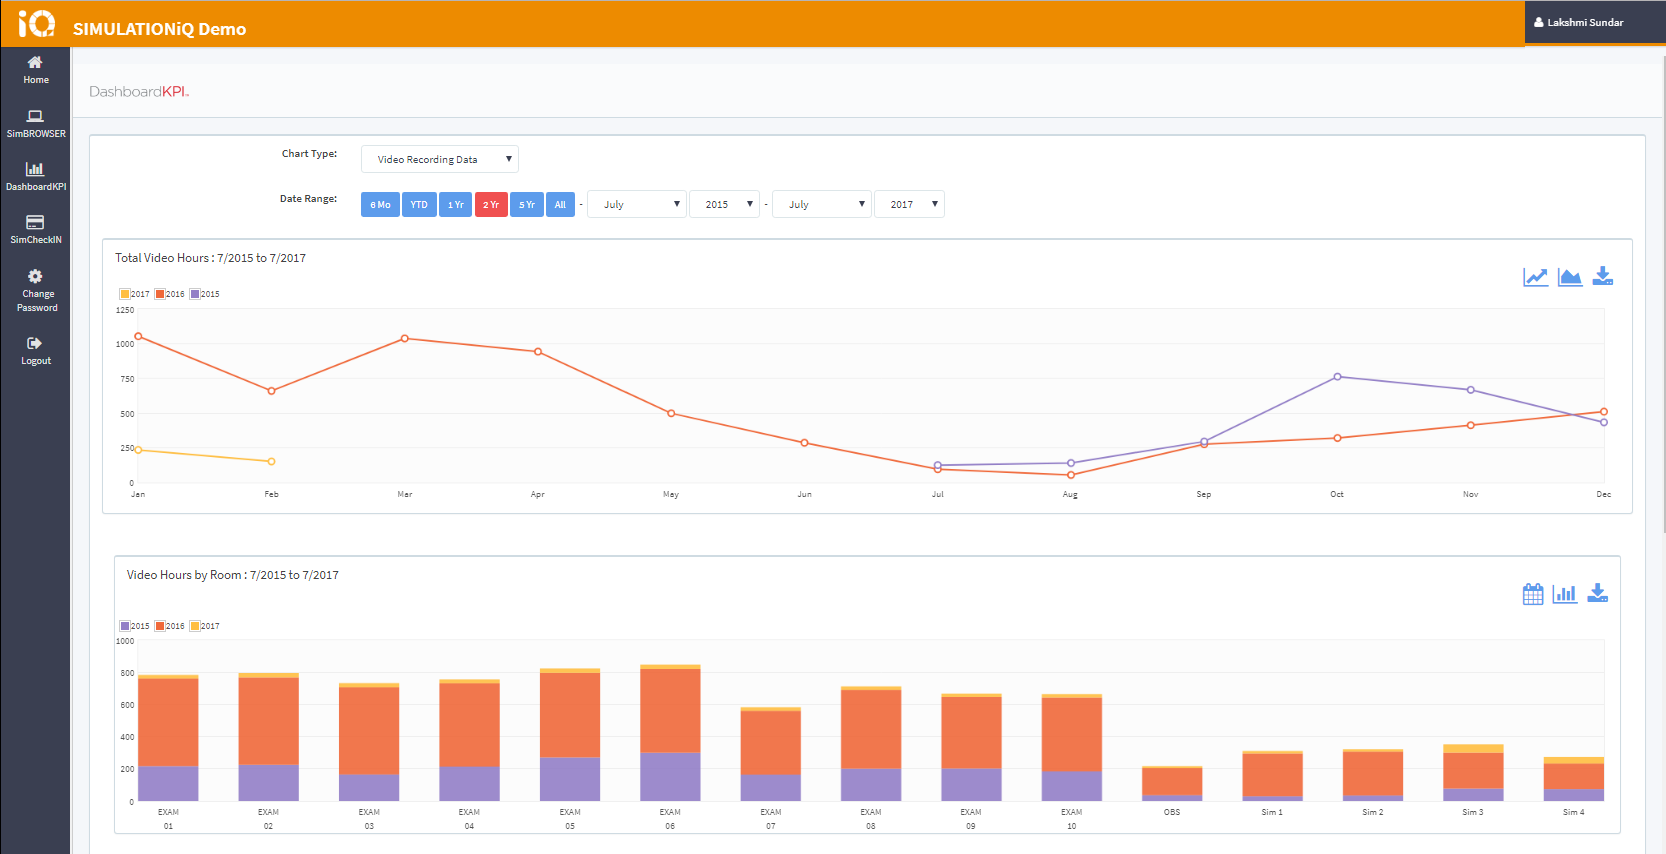The image size is (1666, 854).
Task: Open SimCheckIN from the sidebar
Action: coord(36,230)
